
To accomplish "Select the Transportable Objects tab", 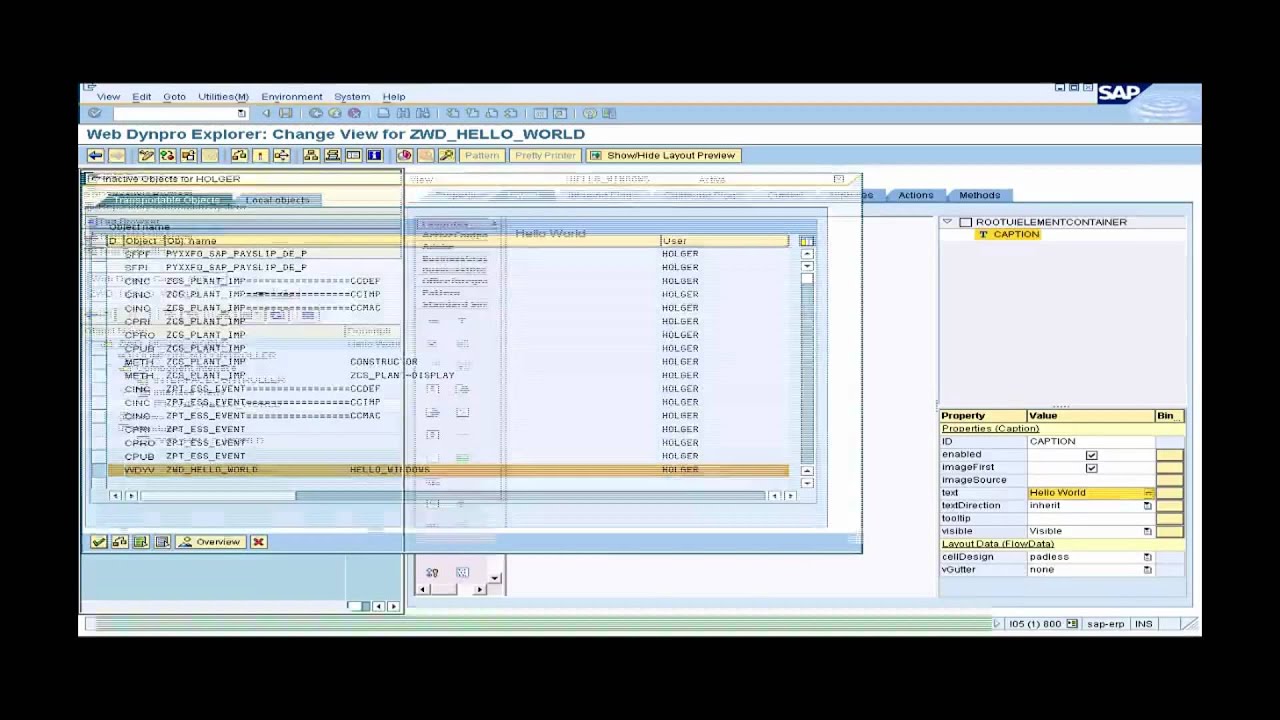I will [166, 200].
